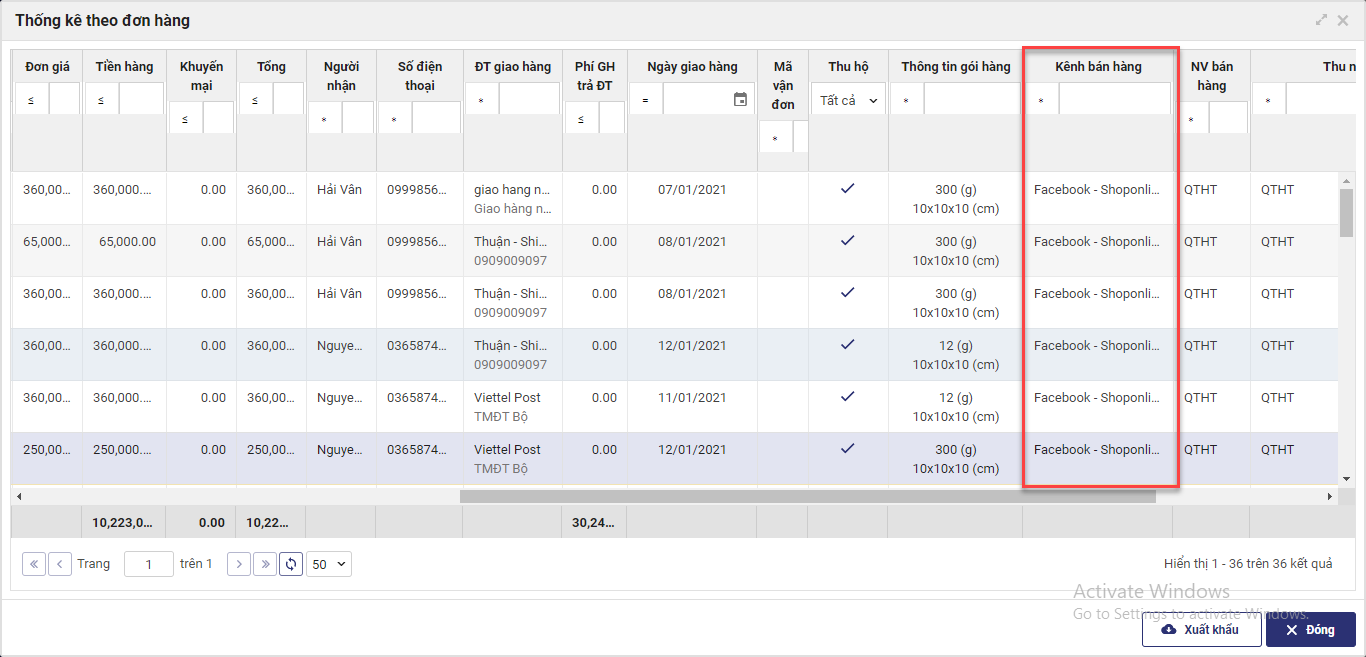Click the Xuất khẩu export button
The height and width of the screenshot is (657, 1366).
(1201, 630)
